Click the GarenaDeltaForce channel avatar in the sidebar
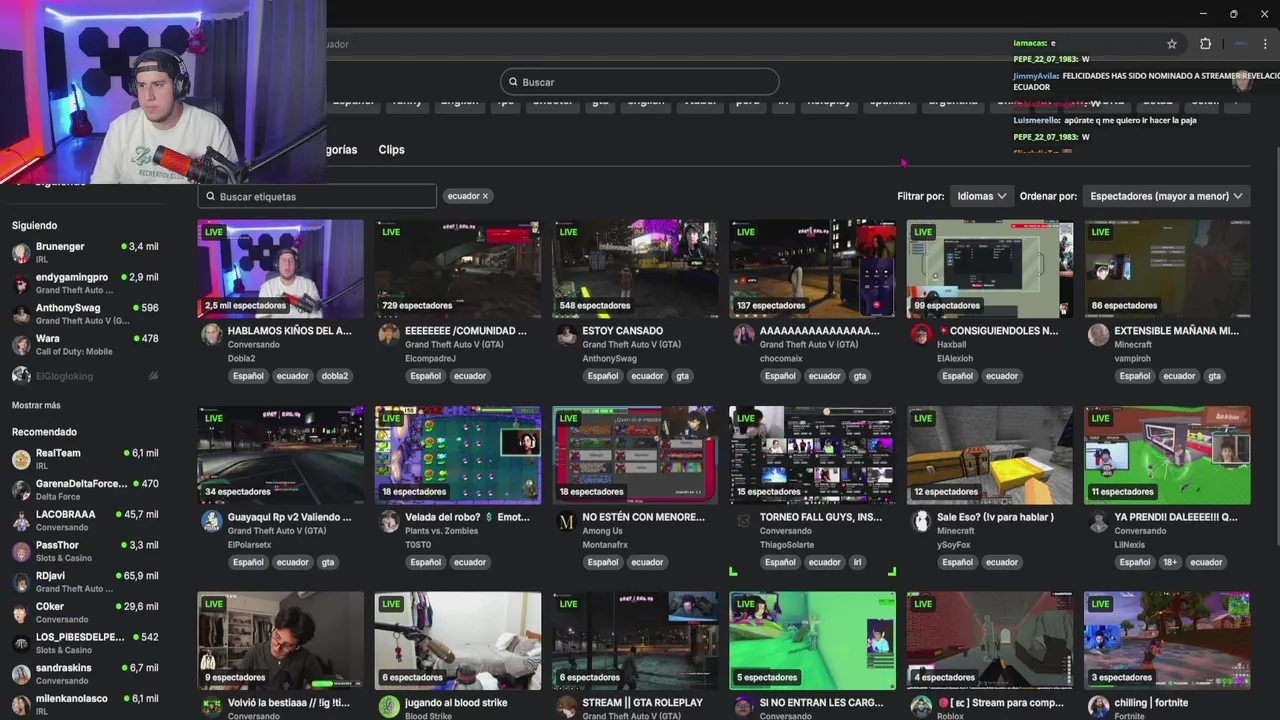The width and height of the screenshot is (1280, 720). click(x=21, y=489)
